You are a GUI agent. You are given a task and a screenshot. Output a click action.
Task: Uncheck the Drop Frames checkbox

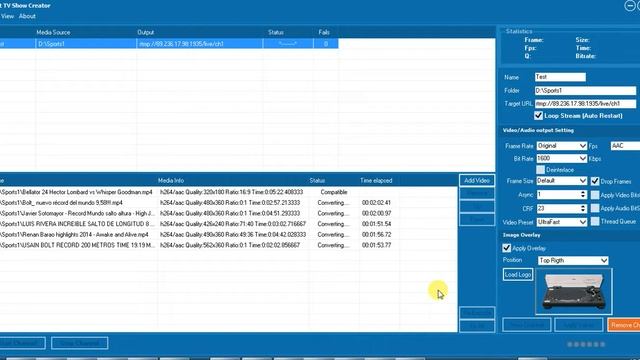(x=595, y=181)
